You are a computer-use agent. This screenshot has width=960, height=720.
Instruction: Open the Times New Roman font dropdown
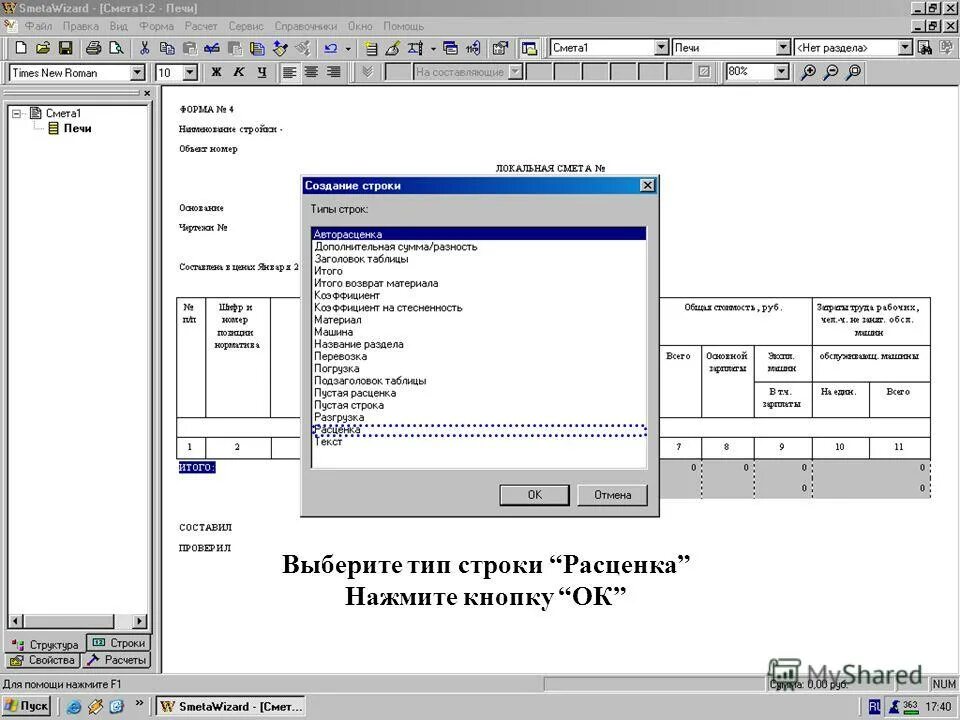tap(138, 73)
